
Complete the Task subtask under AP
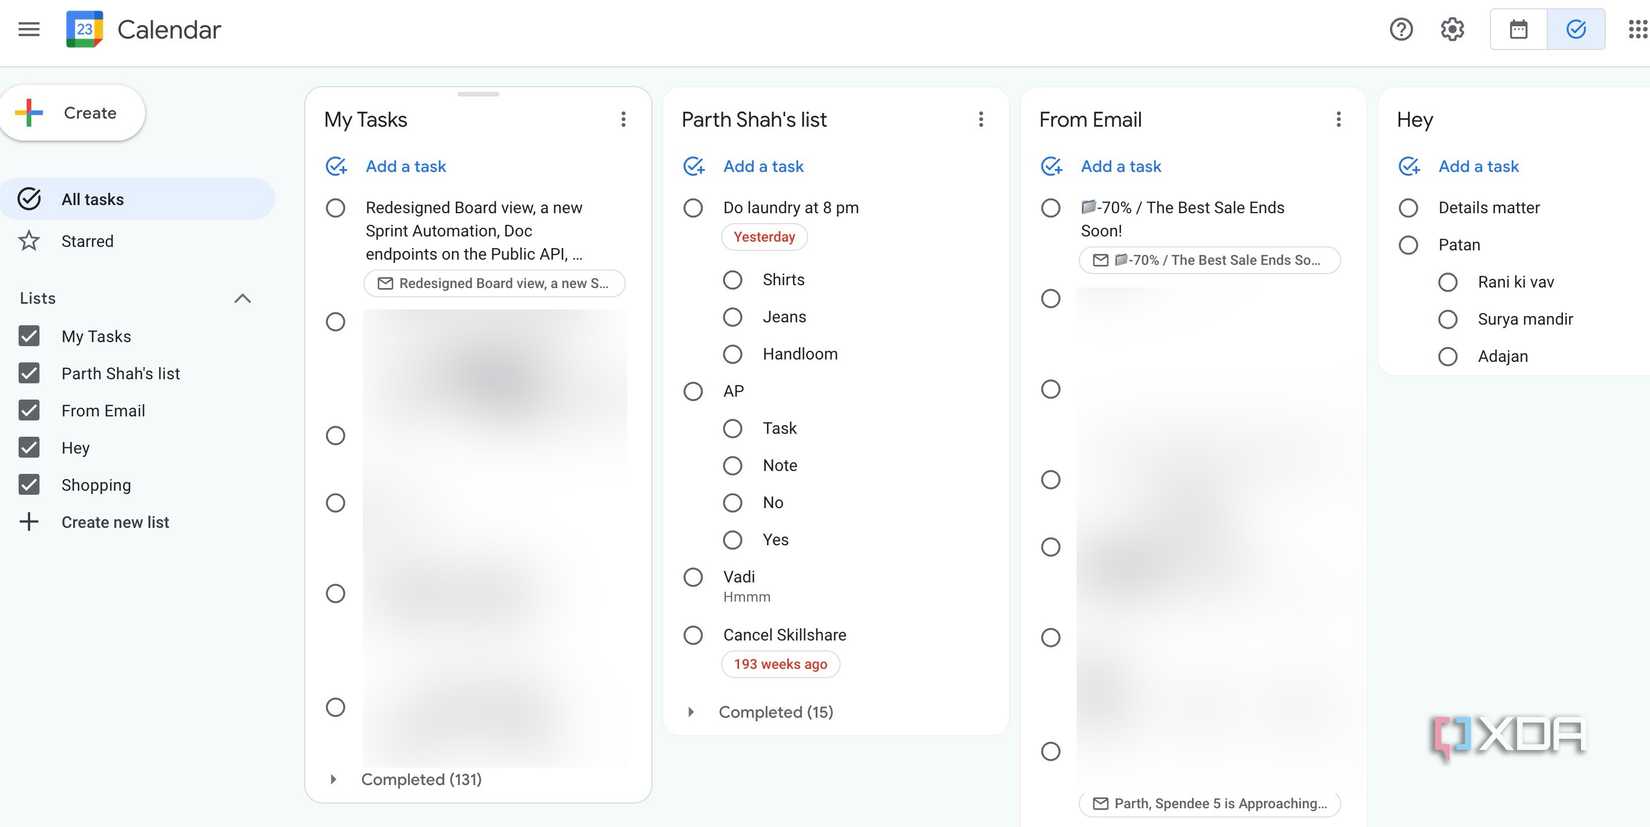pos(733,428)
